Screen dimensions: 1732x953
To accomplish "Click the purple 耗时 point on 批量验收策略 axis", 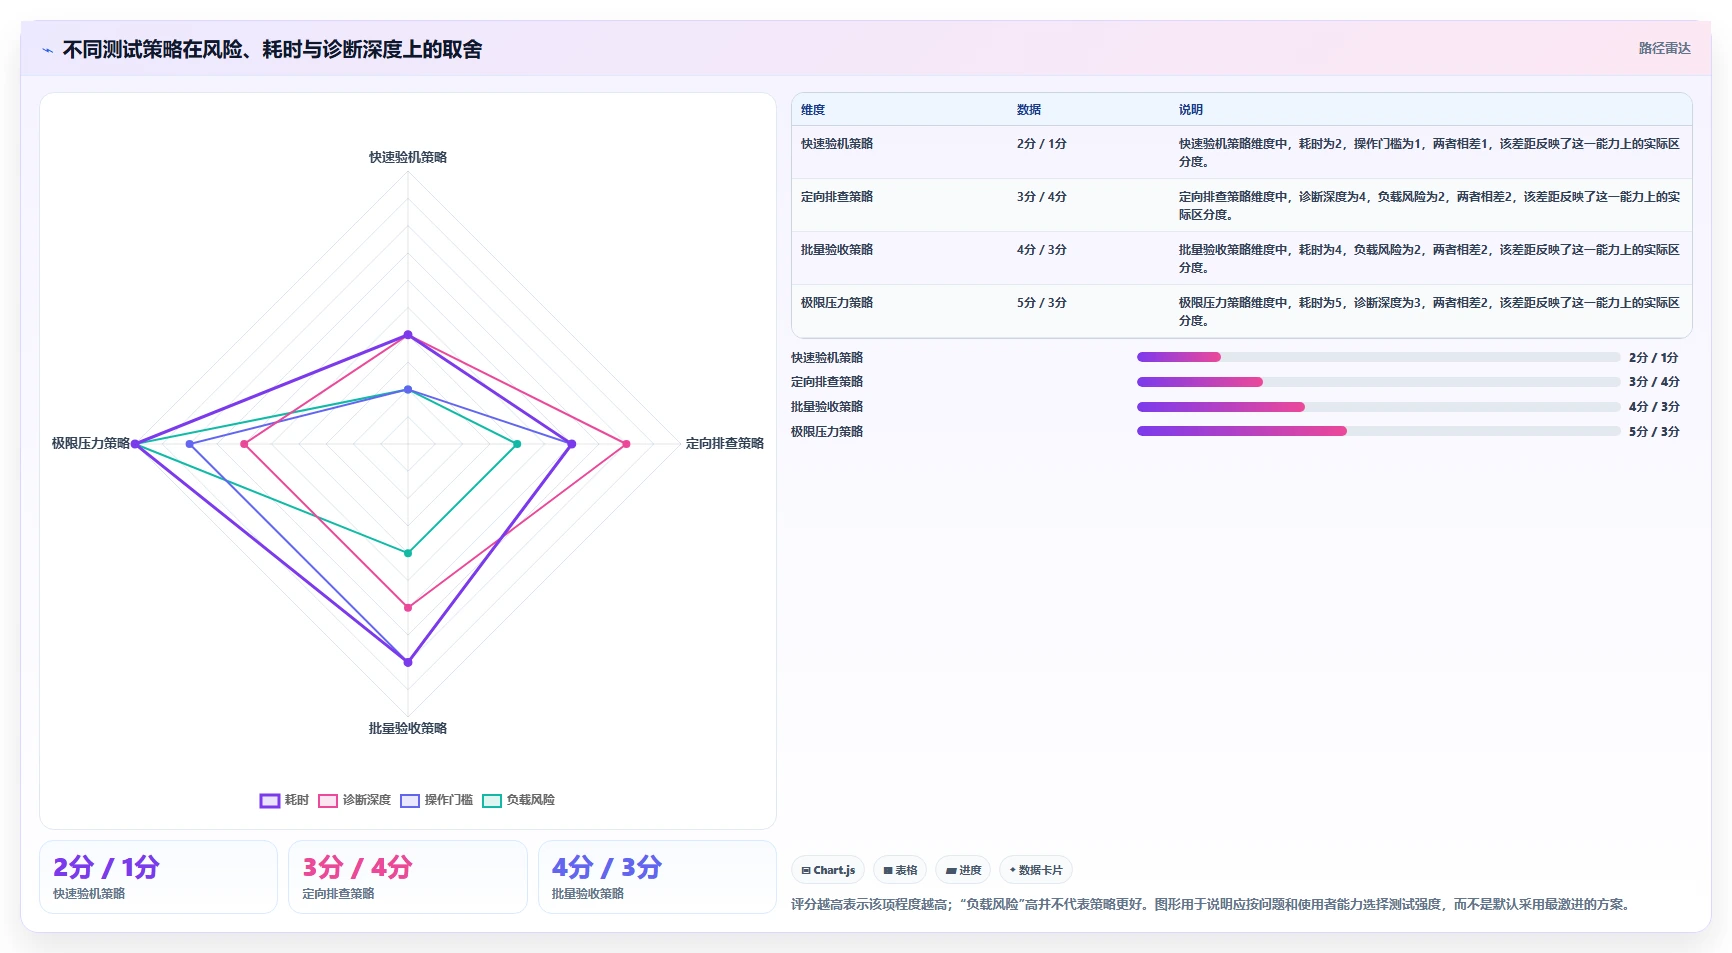I will (408, 662).
